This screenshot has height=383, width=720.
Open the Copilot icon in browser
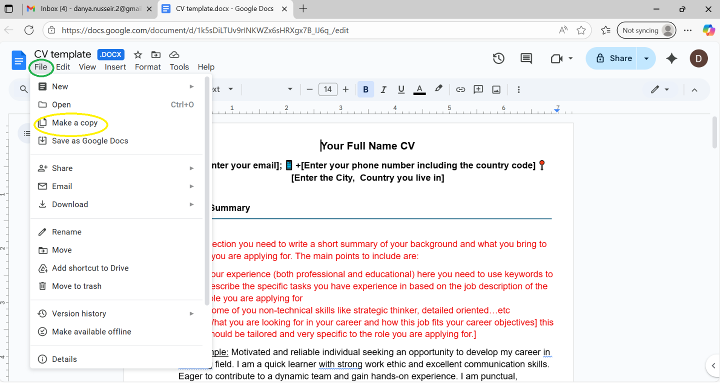point(709,30)
